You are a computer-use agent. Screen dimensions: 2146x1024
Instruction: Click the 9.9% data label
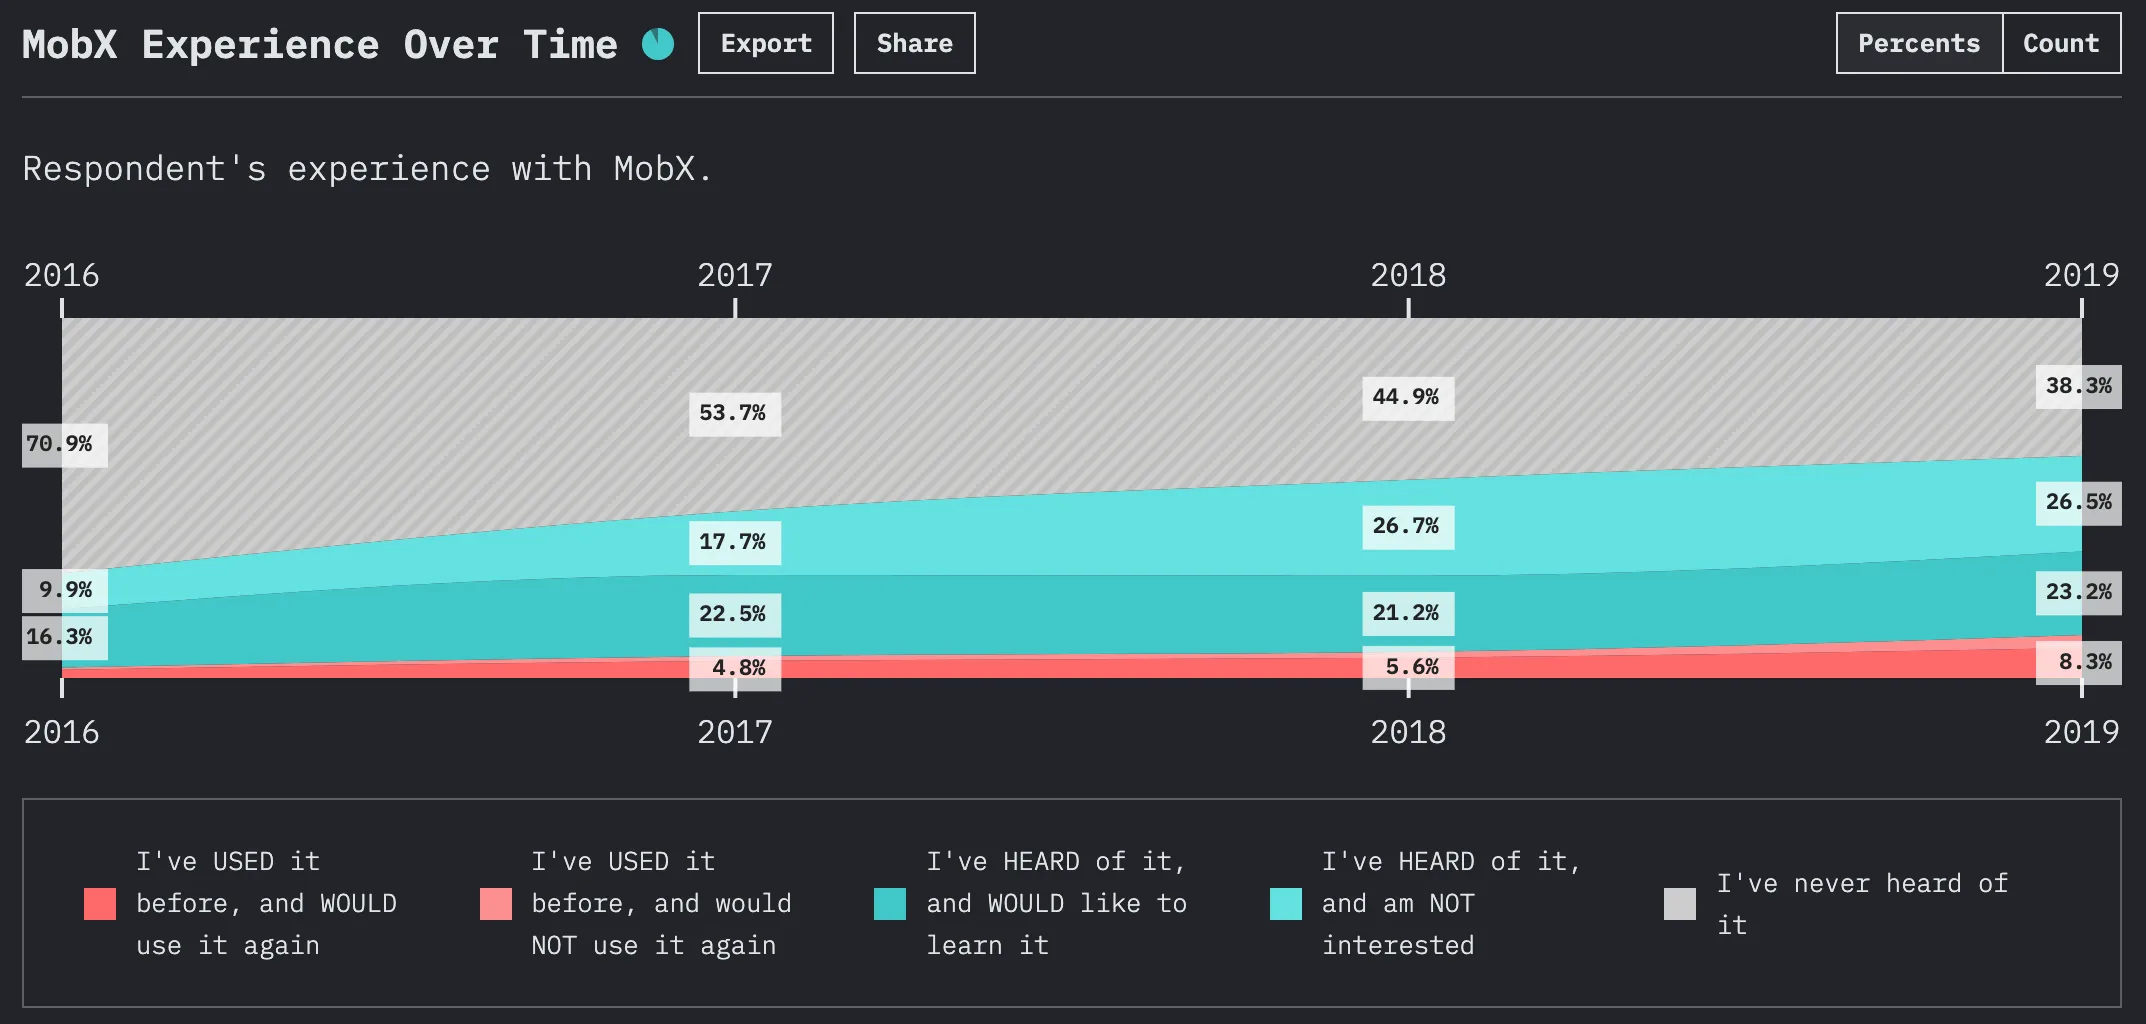[64, 591]
